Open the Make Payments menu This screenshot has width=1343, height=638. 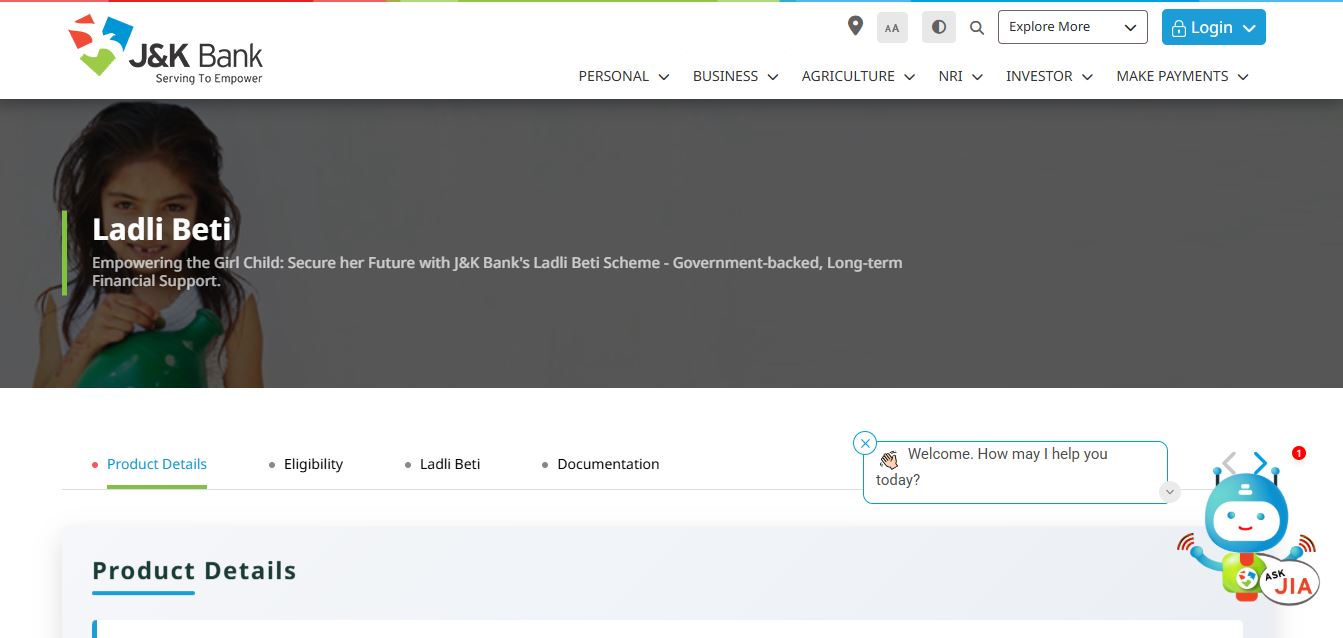pyautogui.click(x=1182, y=76)
